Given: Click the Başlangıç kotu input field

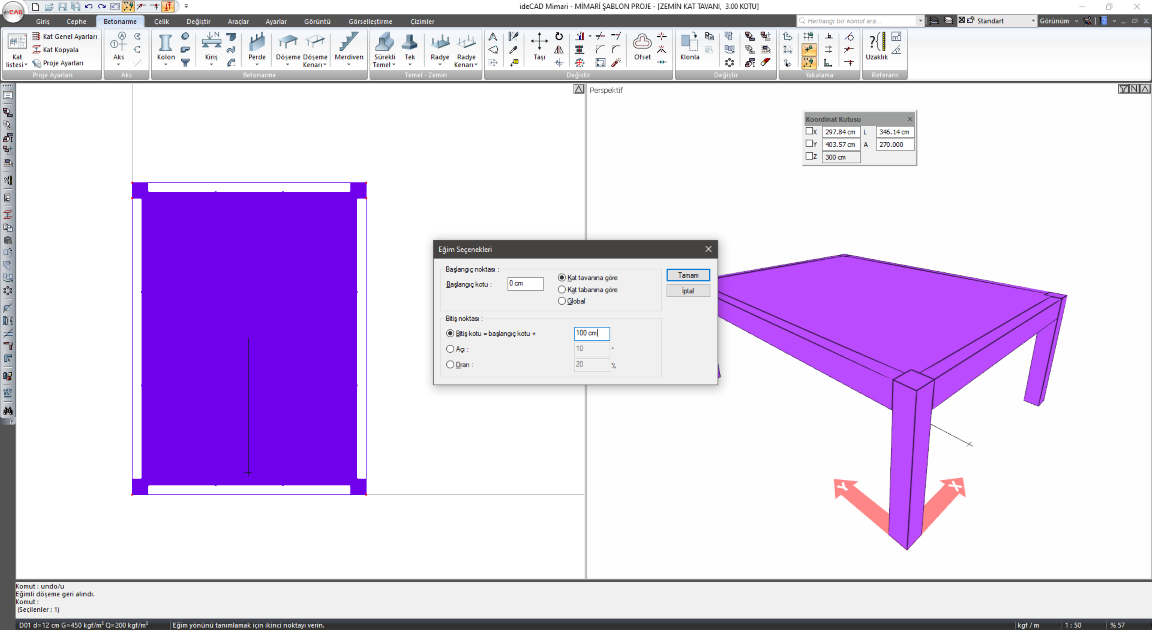Looking at the screenshot, I should point(524,284).
